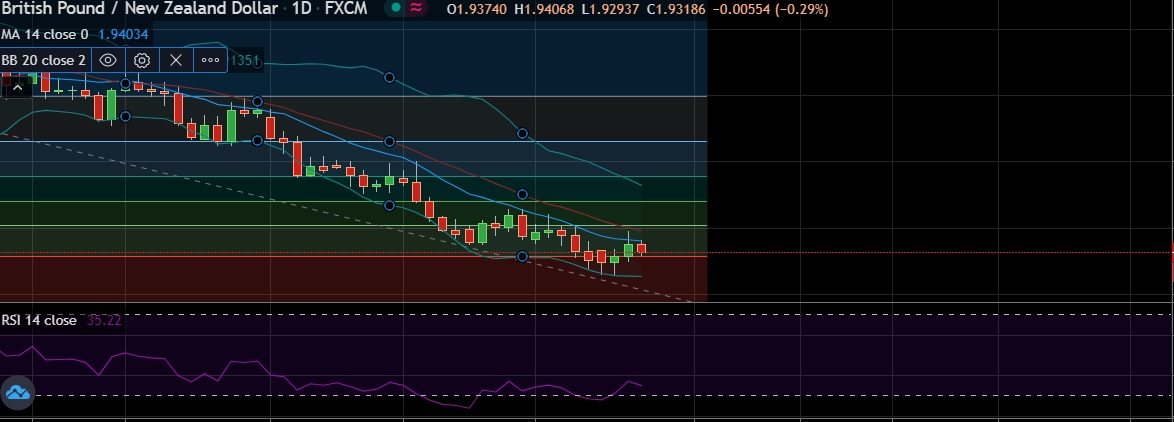This screenshot has height=422, width=1174.
Task: Open Bollinger Bands settings gear
Action: point(142,60)
